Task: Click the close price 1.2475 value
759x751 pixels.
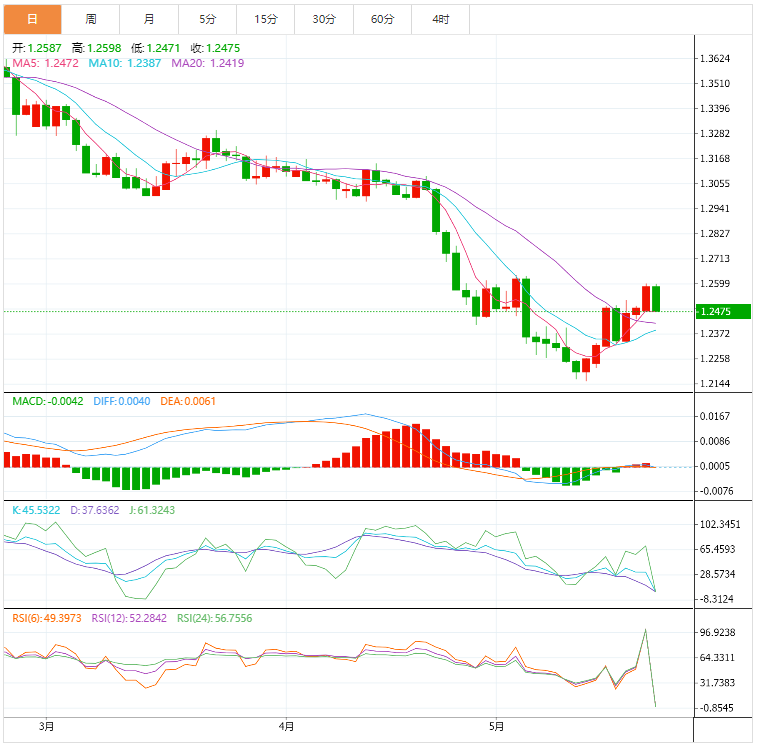Action: (223, 48)
